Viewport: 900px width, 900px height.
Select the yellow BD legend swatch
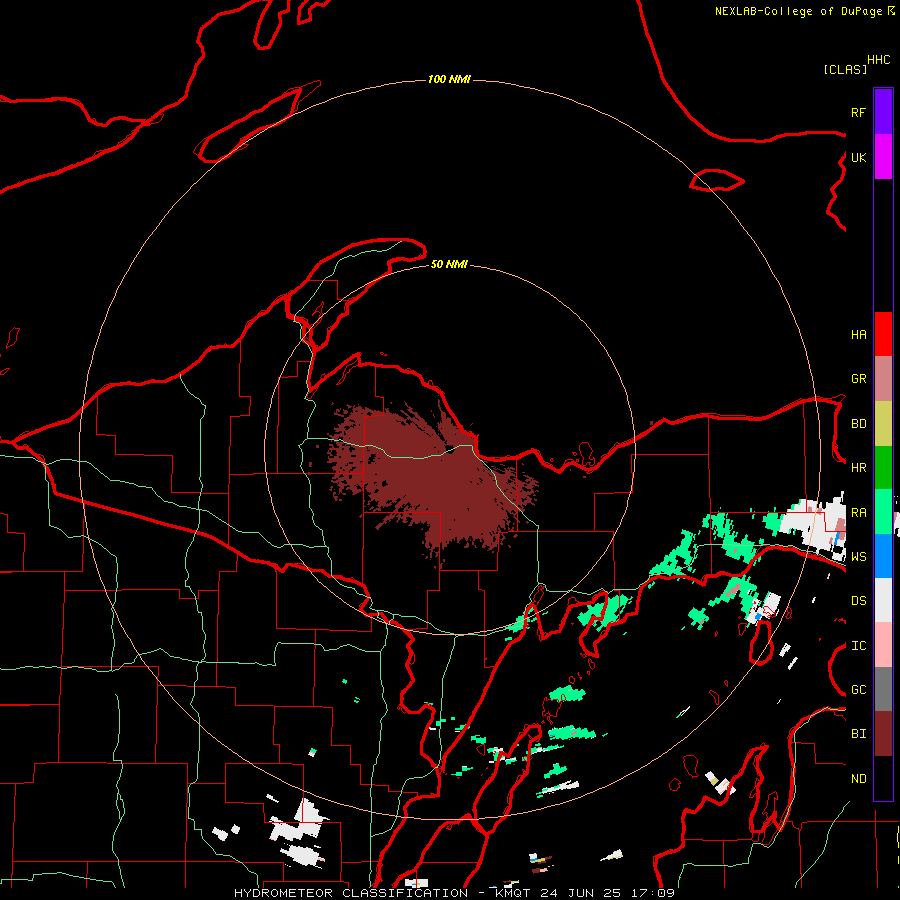pos(883,424)
